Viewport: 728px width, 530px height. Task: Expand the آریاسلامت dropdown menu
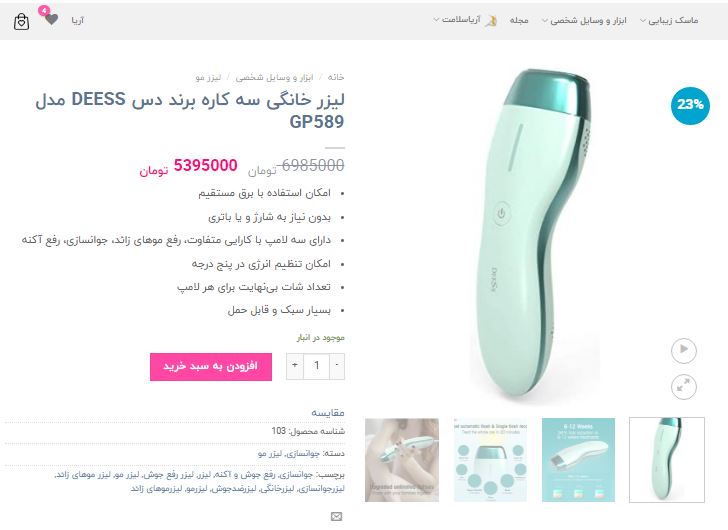click(457, 20)
